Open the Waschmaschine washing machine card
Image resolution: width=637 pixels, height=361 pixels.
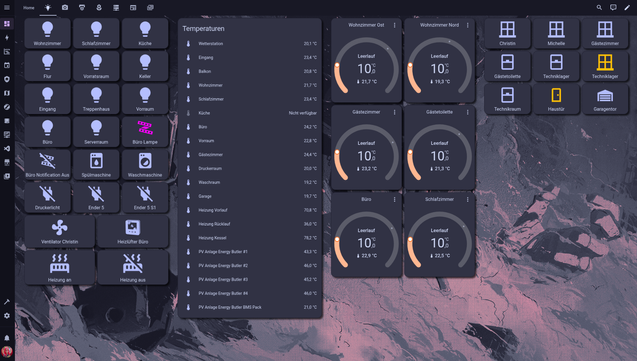[x=145, y=164]
